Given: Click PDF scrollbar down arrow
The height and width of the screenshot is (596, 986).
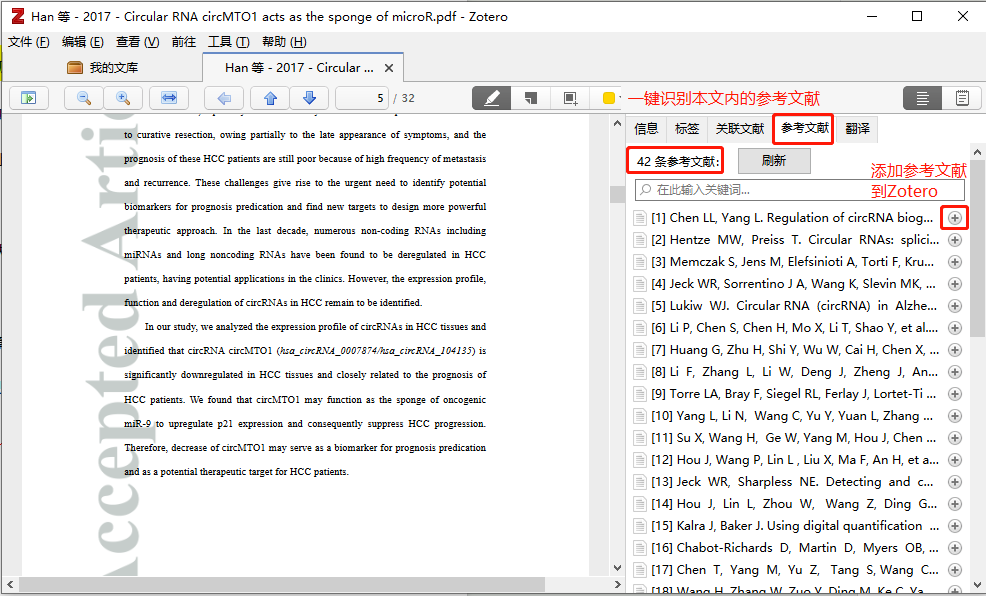Looking at the screenshot, I should (618, 568).
